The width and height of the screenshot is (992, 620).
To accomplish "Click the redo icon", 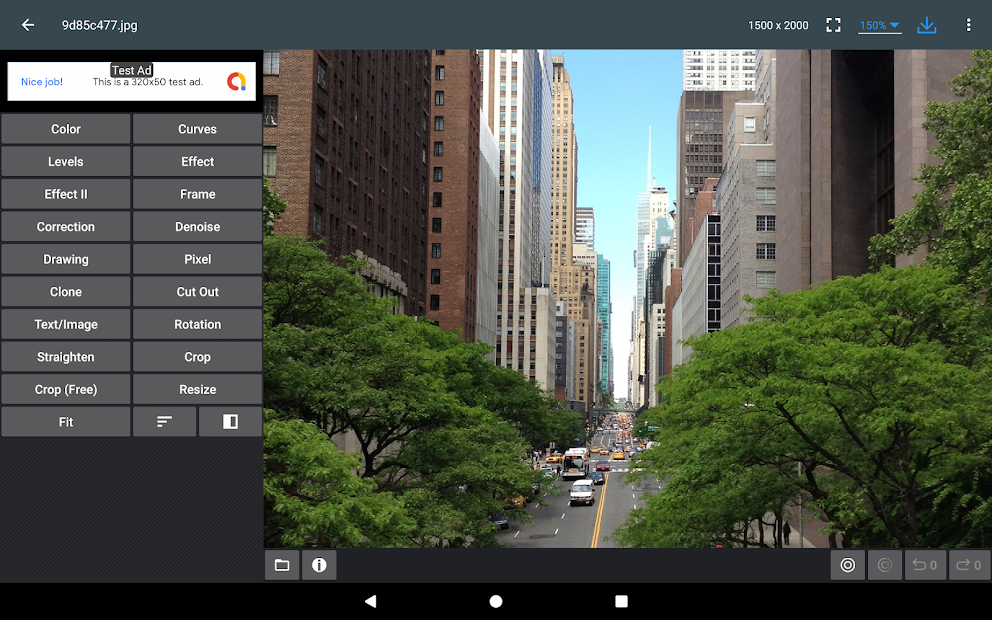I will point(967,565).
